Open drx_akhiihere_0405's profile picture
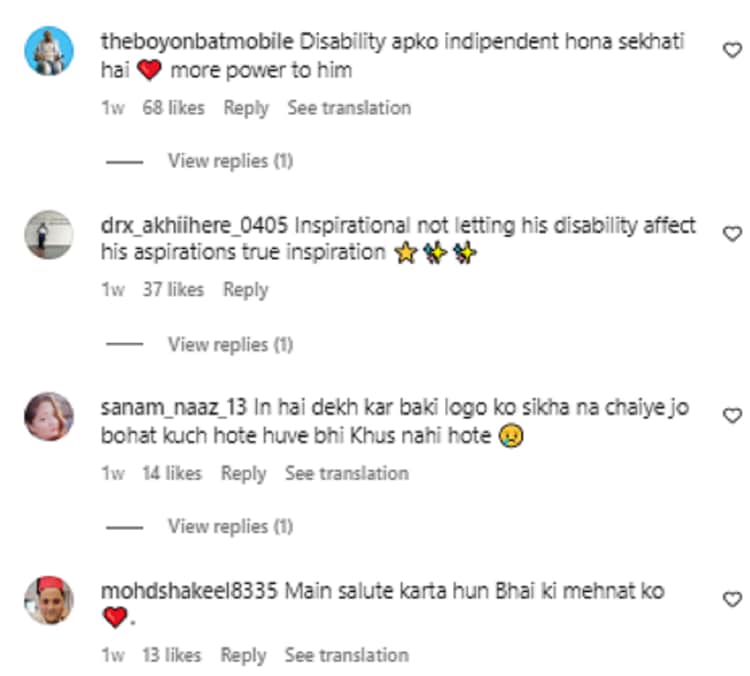The image size is (750, 676). [x=49, y=234]
